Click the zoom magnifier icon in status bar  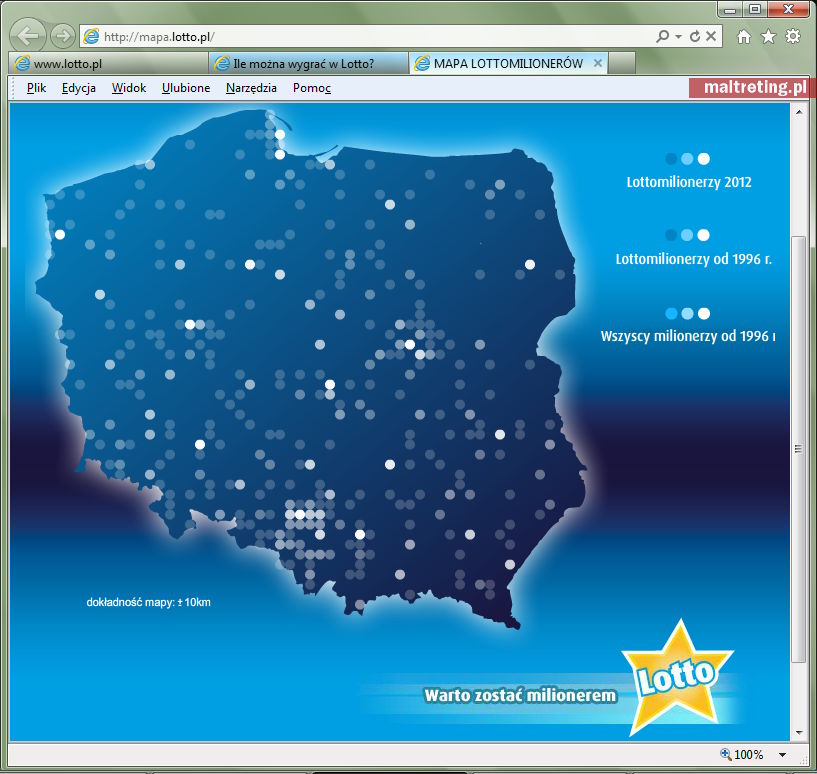pyautogui.click(x=725, y=754)
